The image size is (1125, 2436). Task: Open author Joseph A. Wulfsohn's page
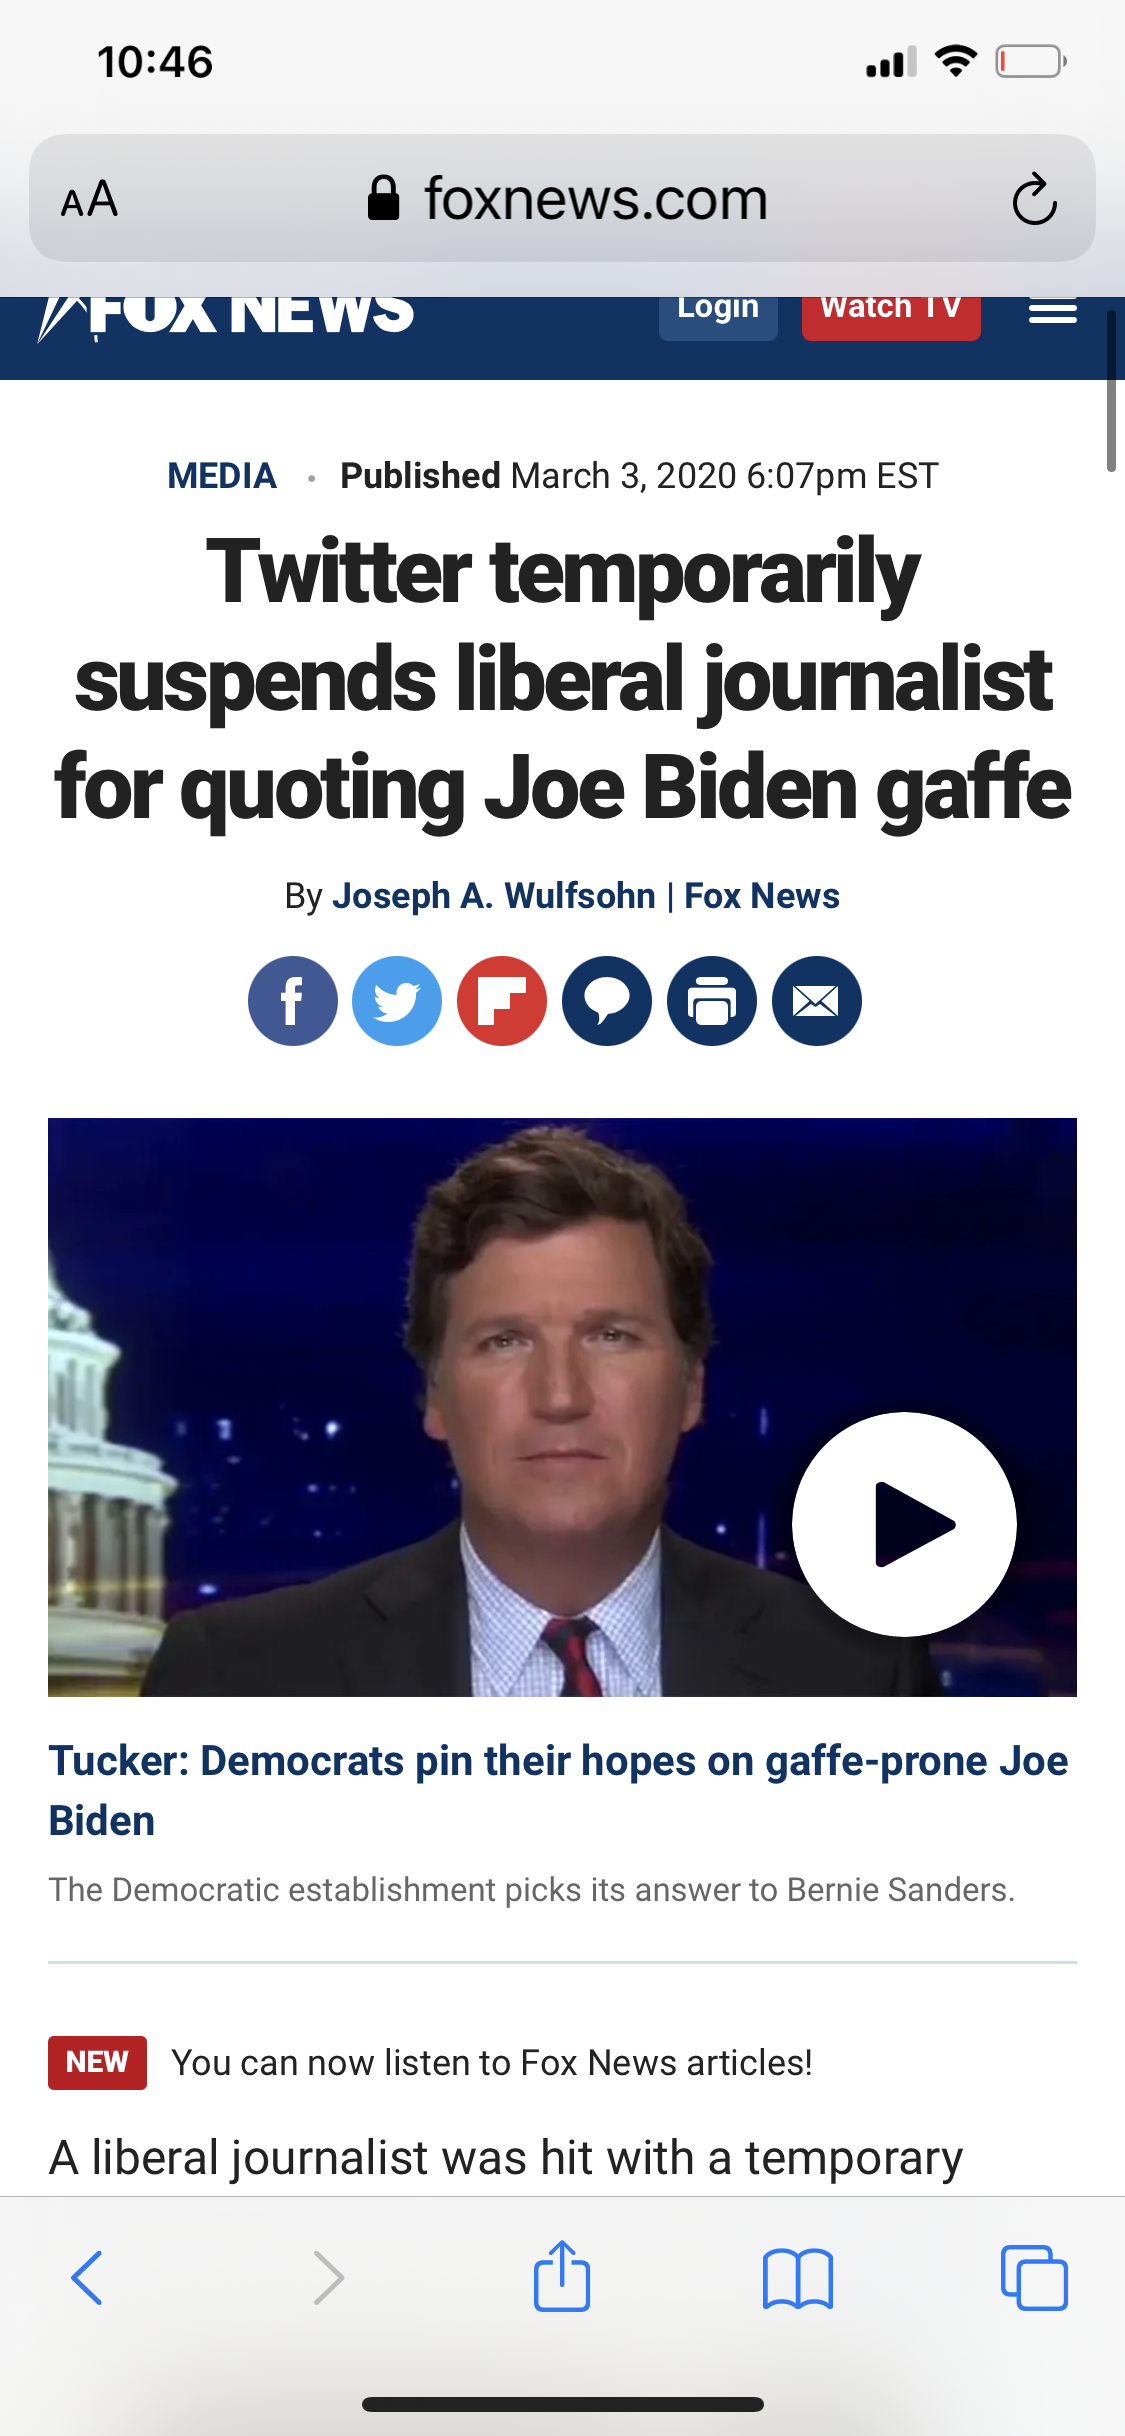coord(494,896)
